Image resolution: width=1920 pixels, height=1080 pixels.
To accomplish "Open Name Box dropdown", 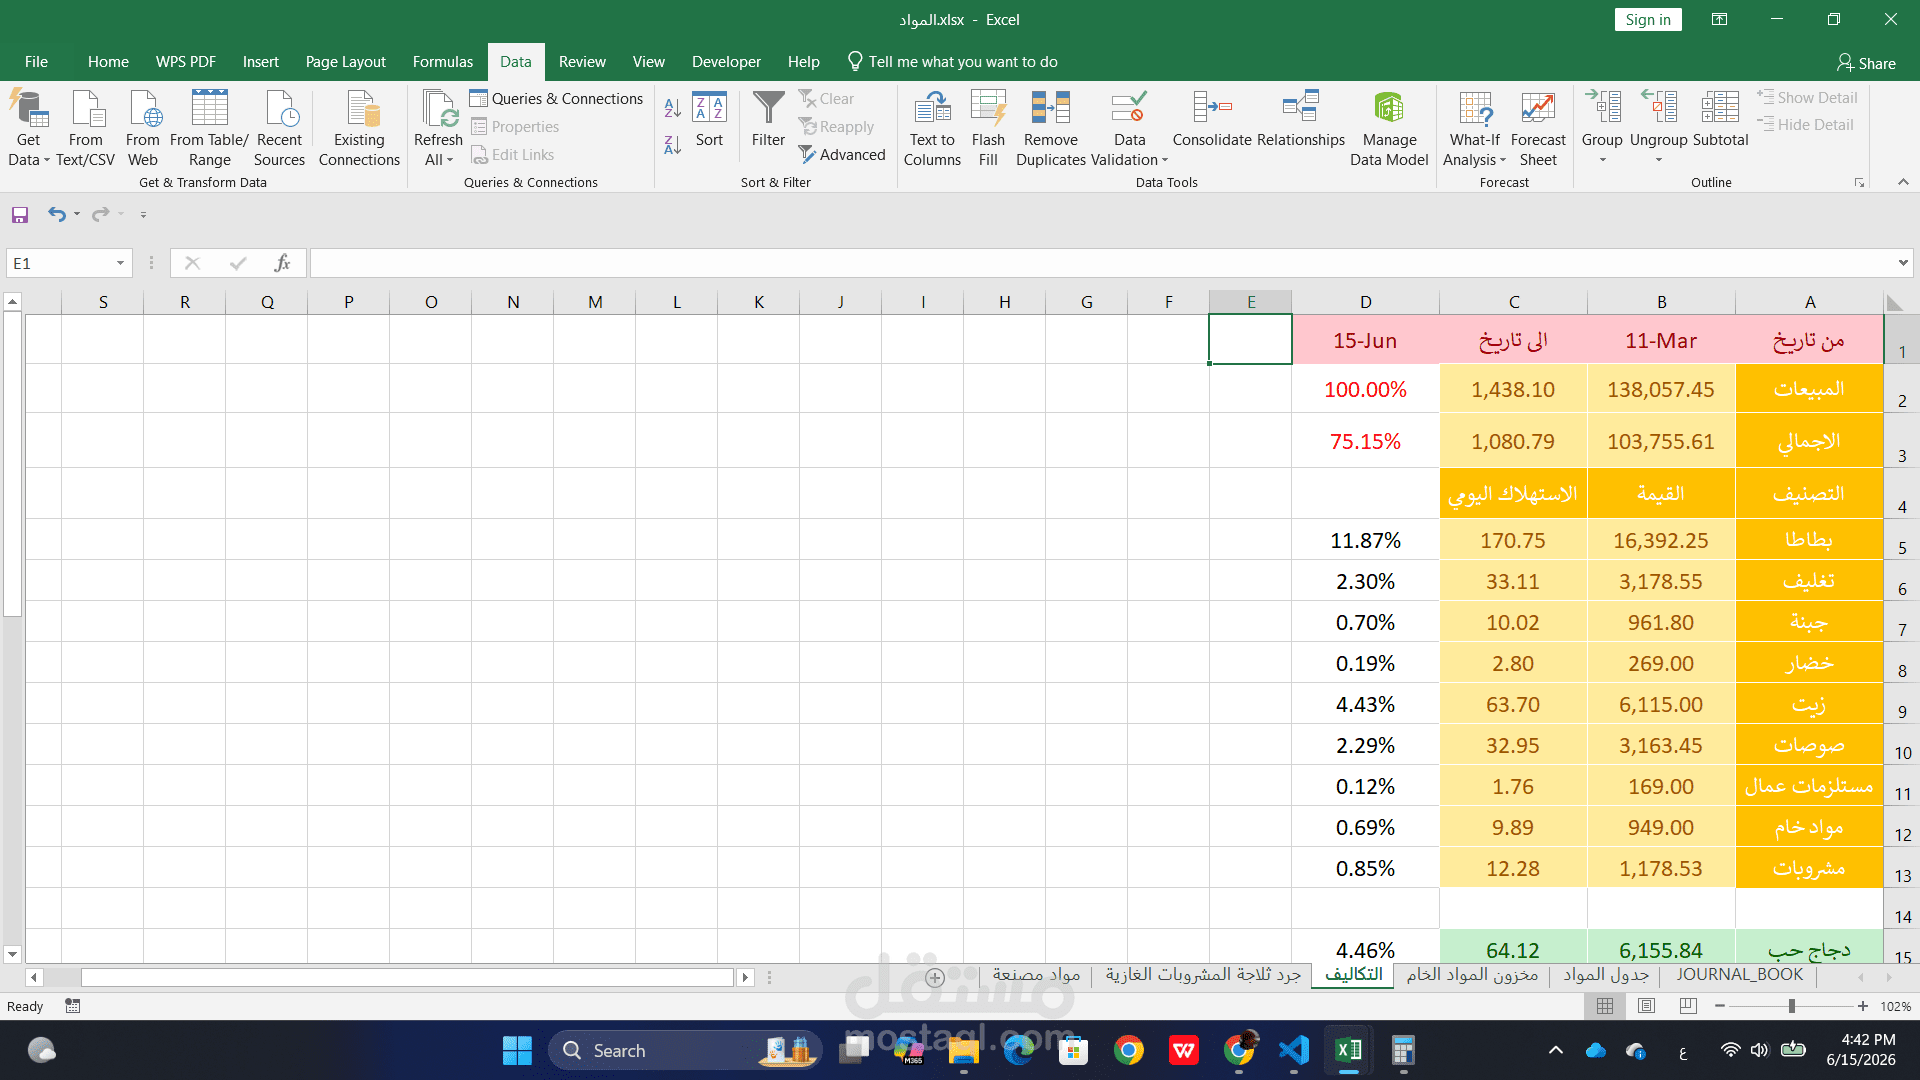I will [x=120, y=263].
